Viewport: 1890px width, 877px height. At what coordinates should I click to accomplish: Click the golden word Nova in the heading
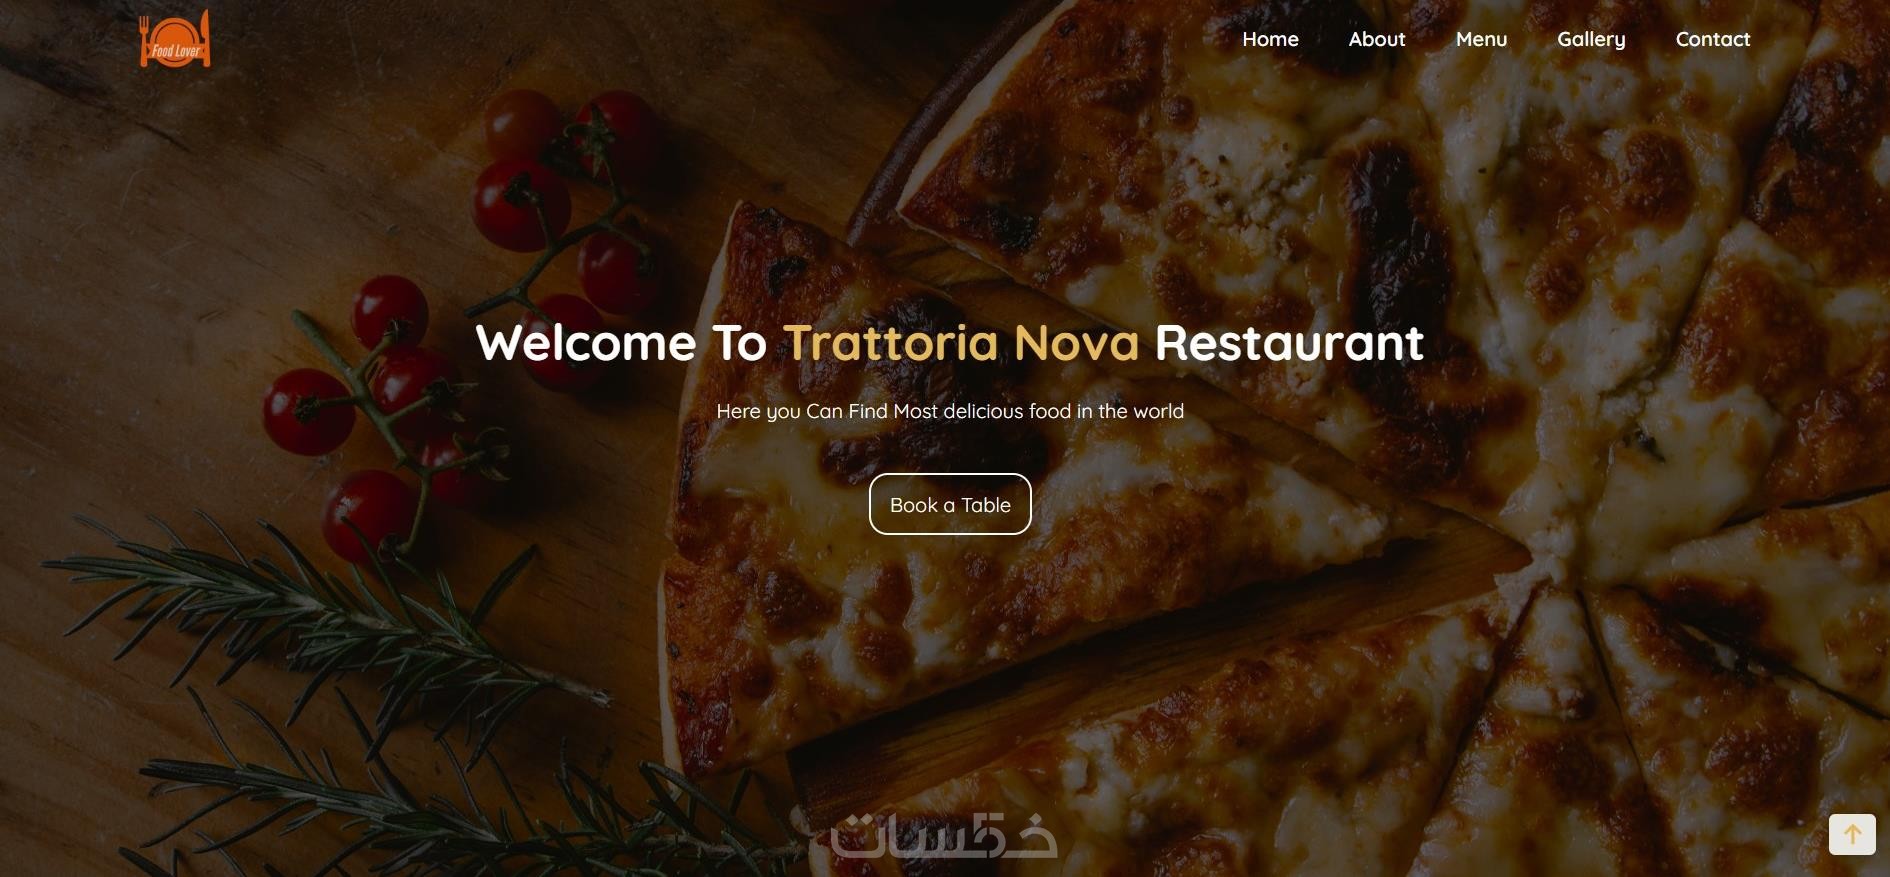tap(1076, 343)
